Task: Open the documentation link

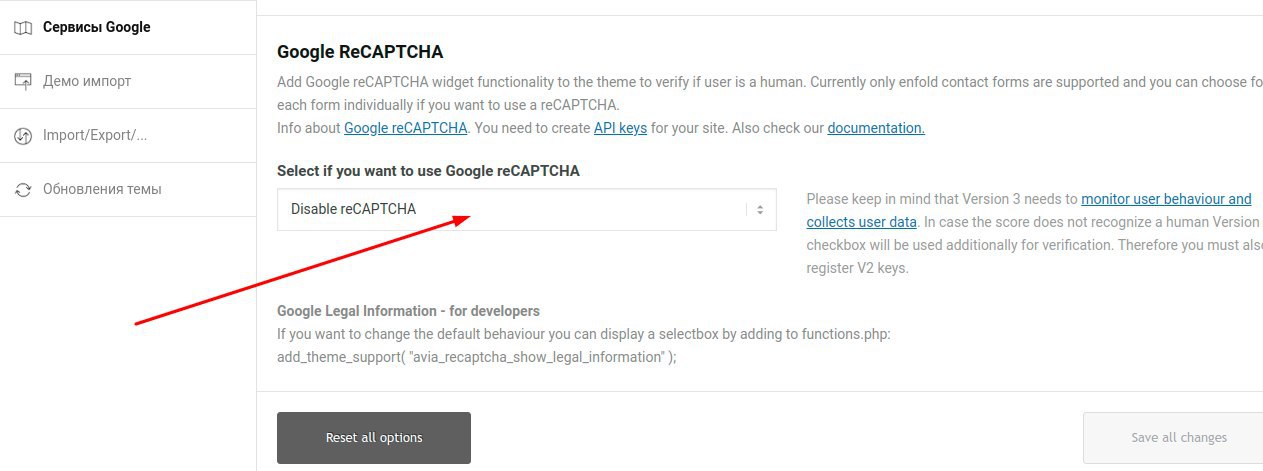Action: [x=876, y=128]
